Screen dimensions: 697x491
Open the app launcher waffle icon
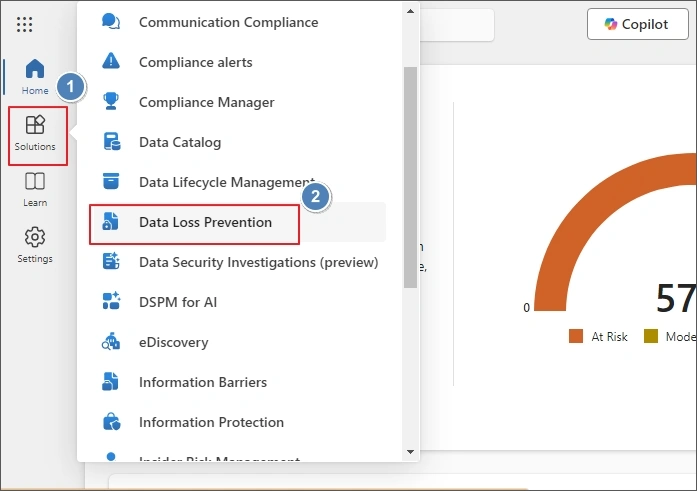point(24,24)
